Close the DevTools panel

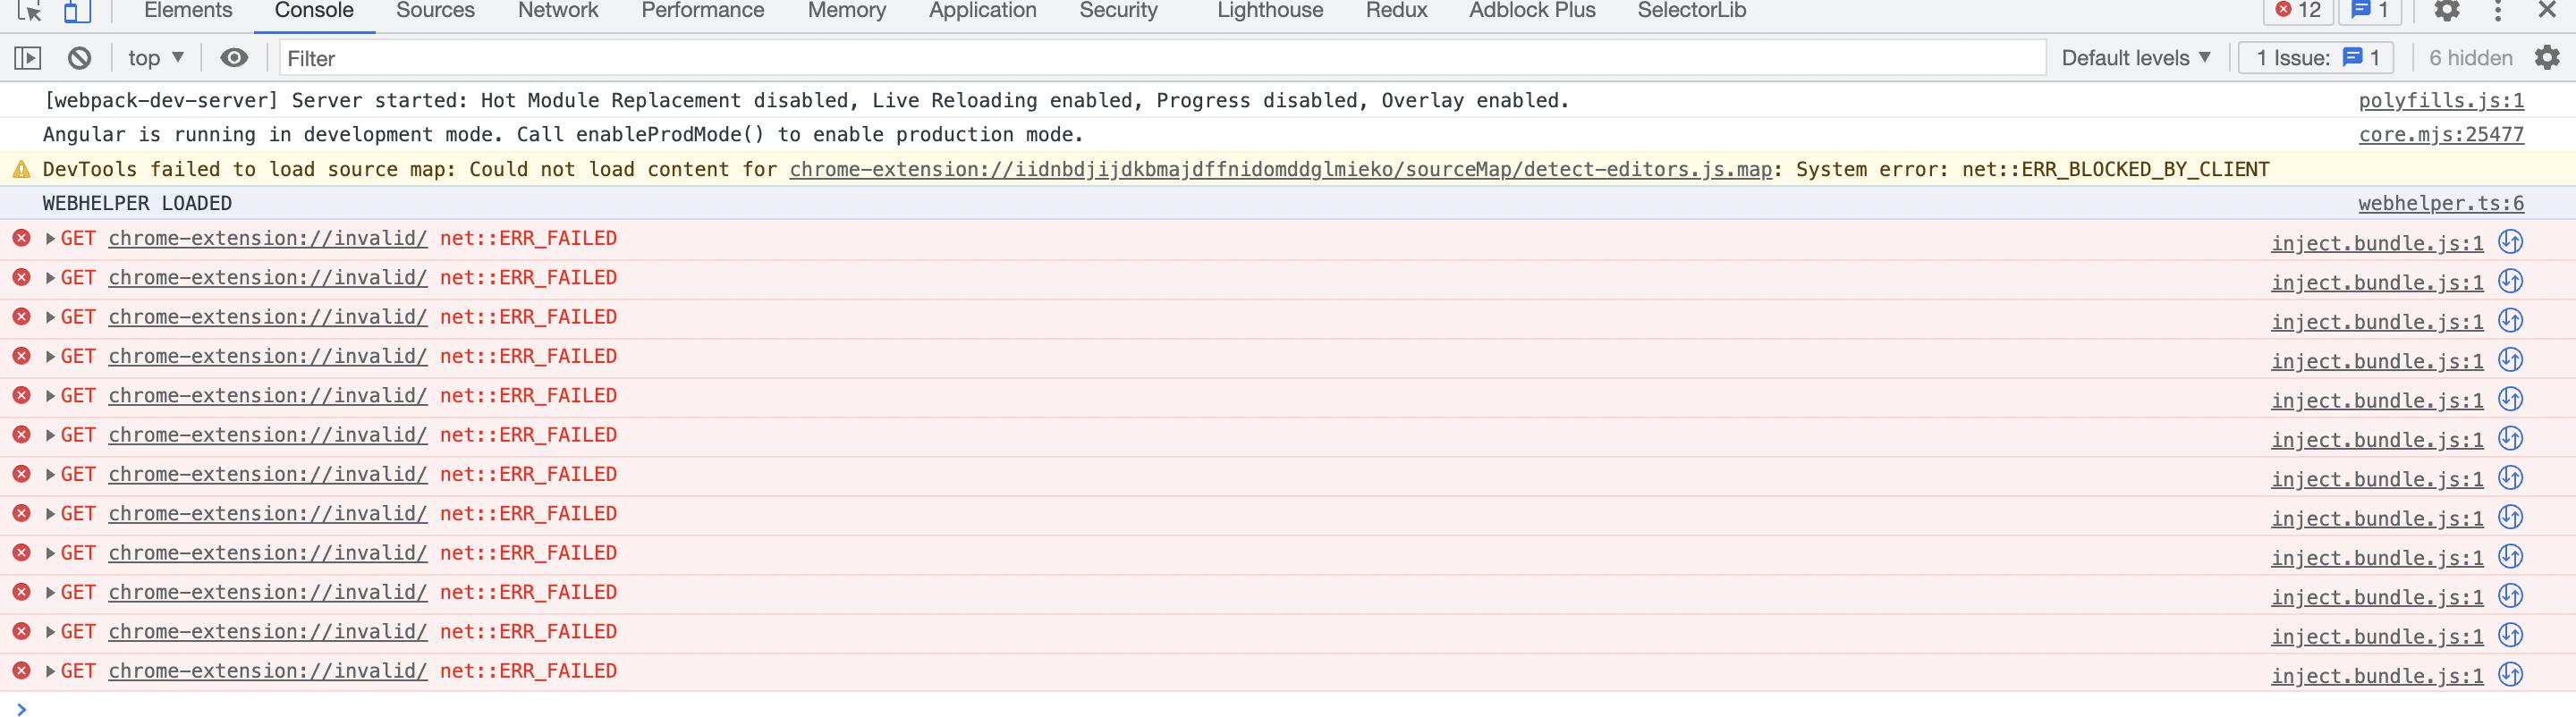pos(2547,11)
